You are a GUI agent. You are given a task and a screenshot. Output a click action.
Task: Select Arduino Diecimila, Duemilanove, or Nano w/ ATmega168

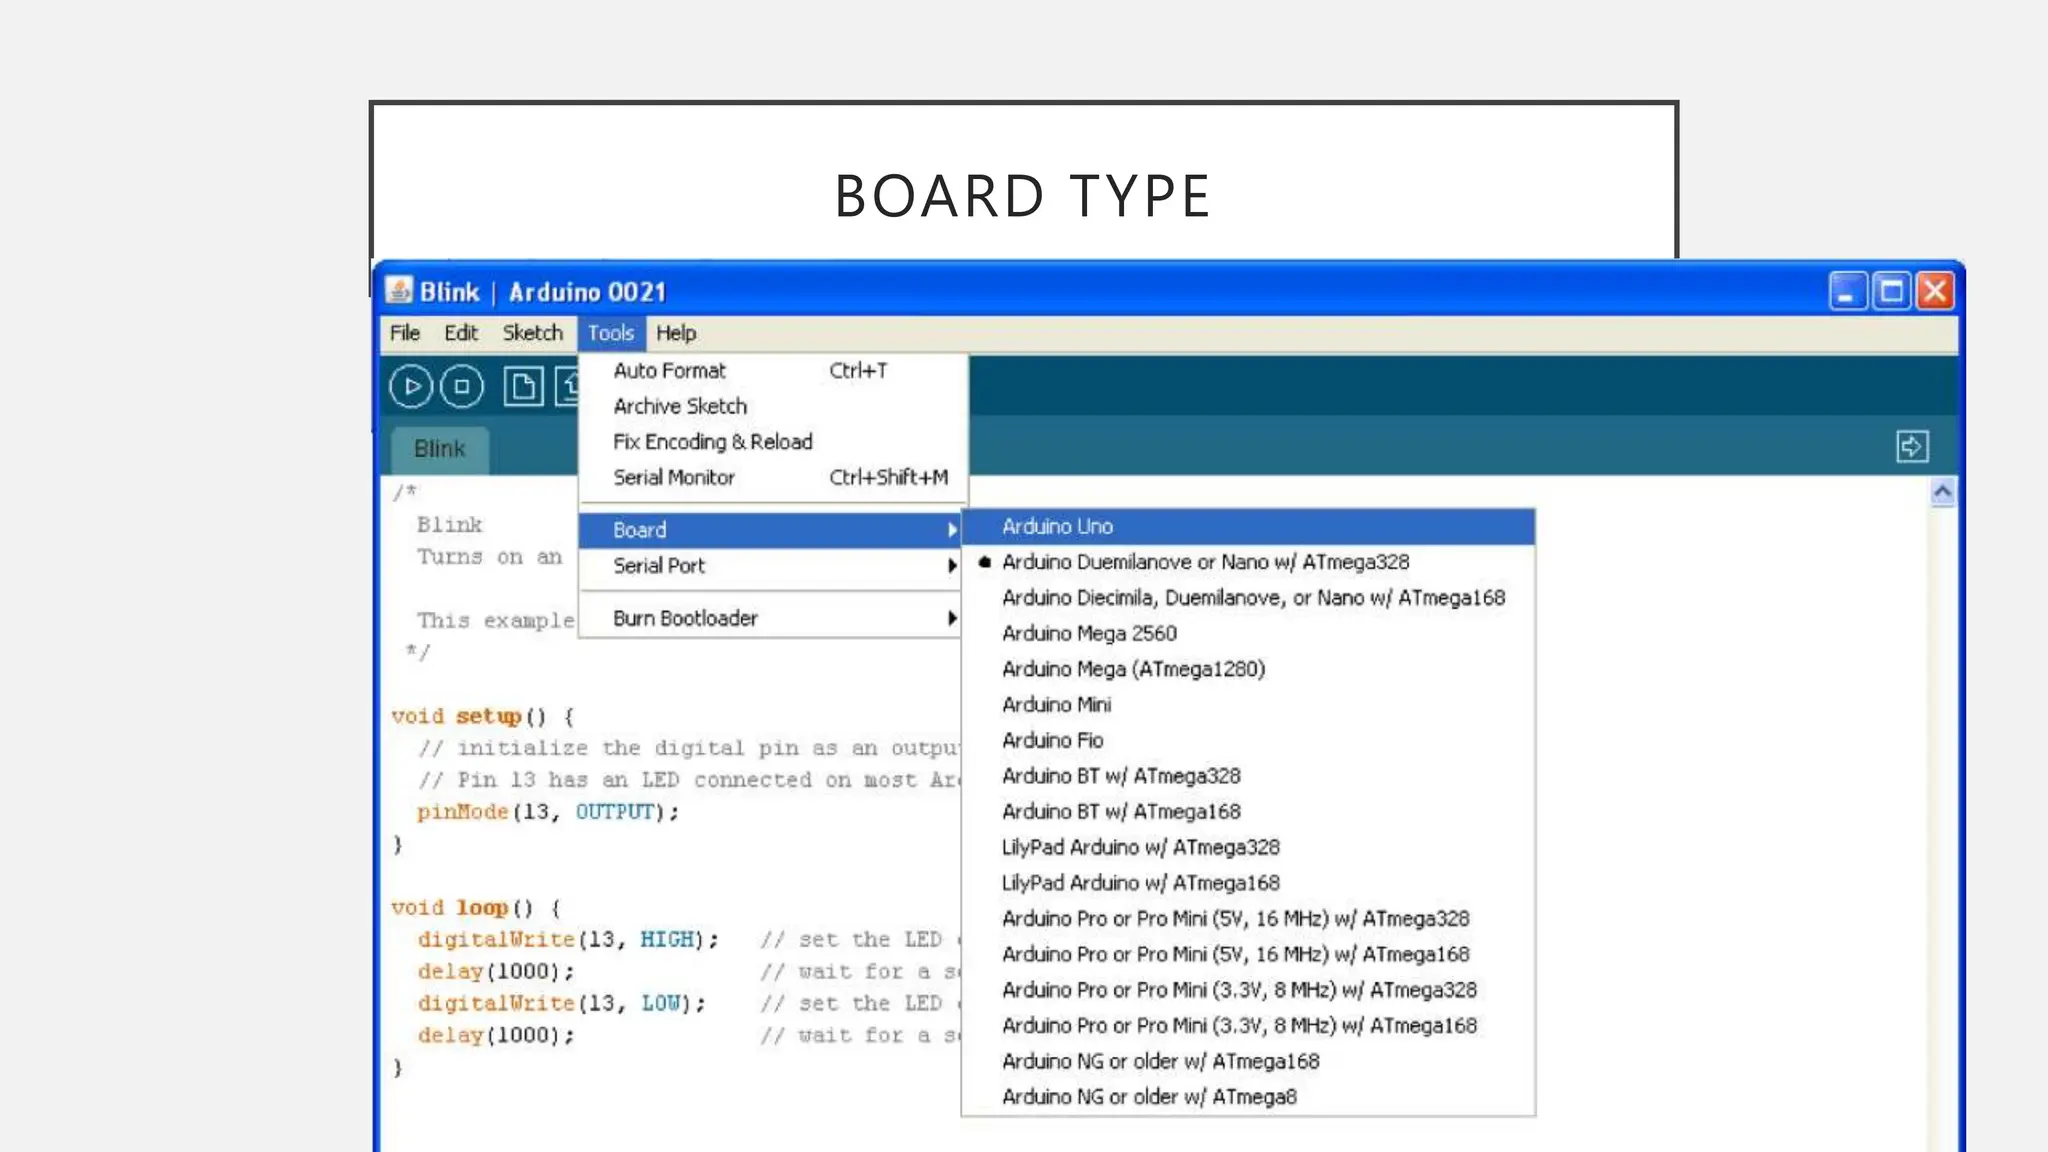1249,598
